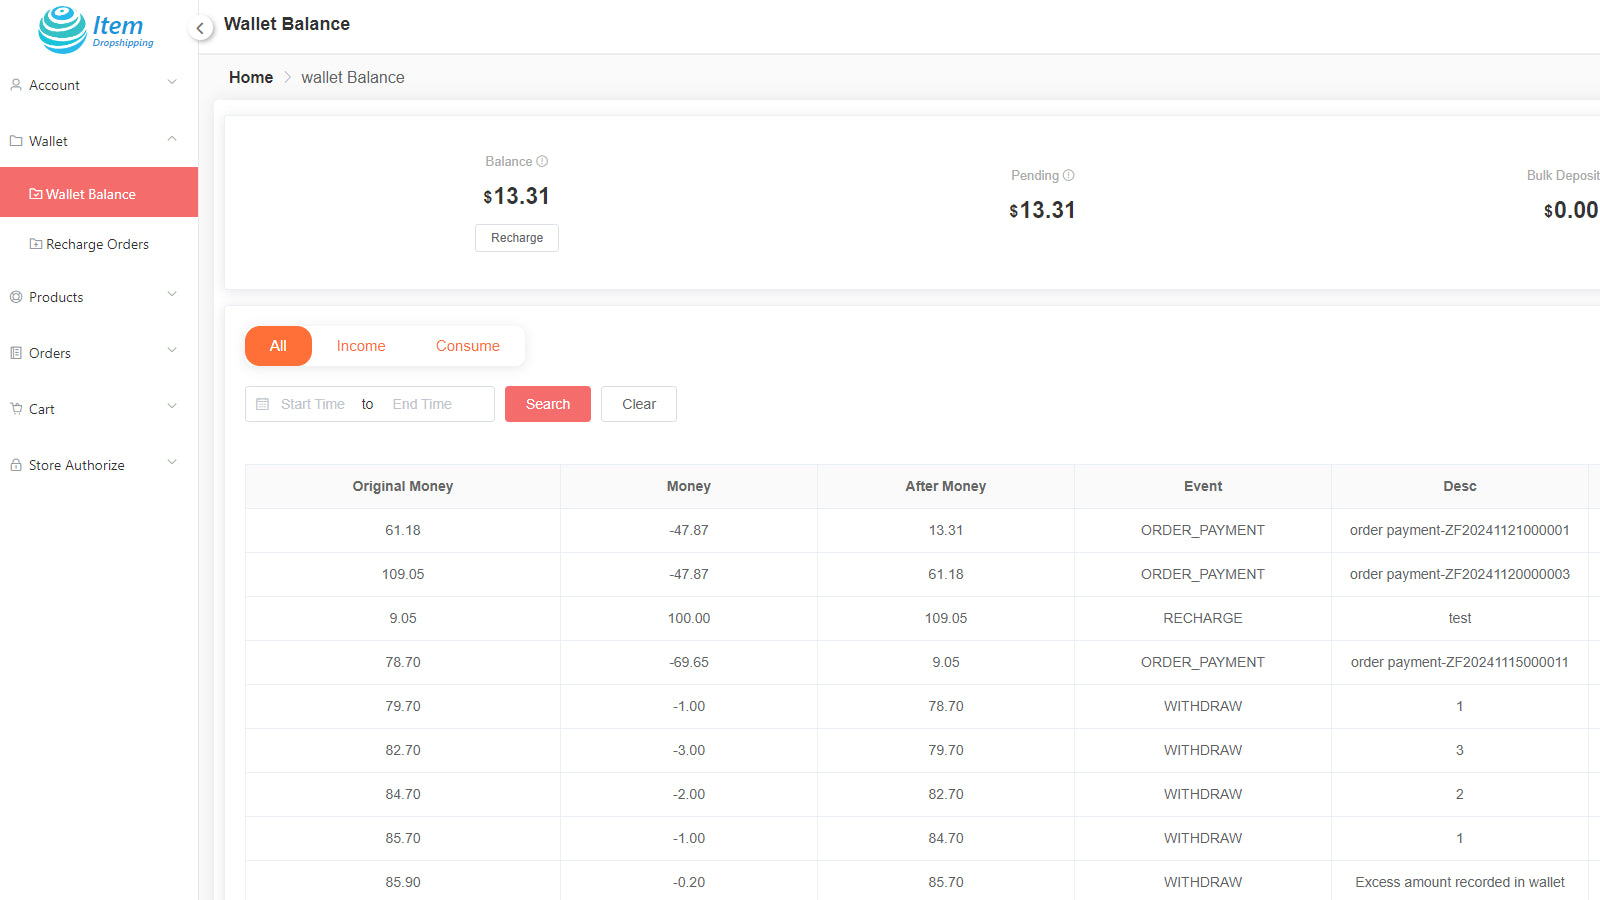Click the Desc column header

point(1460,486)
